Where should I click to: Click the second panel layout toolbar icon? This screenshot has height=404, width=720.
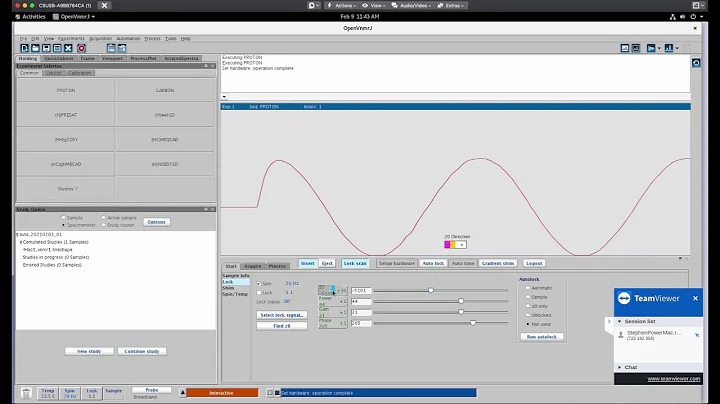coord(122,48)
